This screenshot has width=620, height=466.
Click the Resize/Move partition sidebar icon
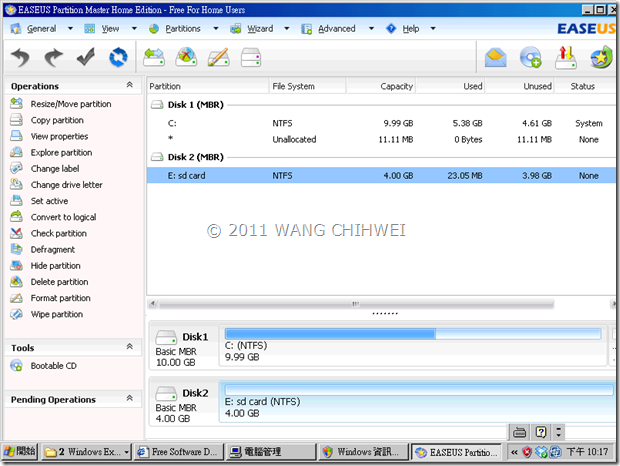(16, 104)
